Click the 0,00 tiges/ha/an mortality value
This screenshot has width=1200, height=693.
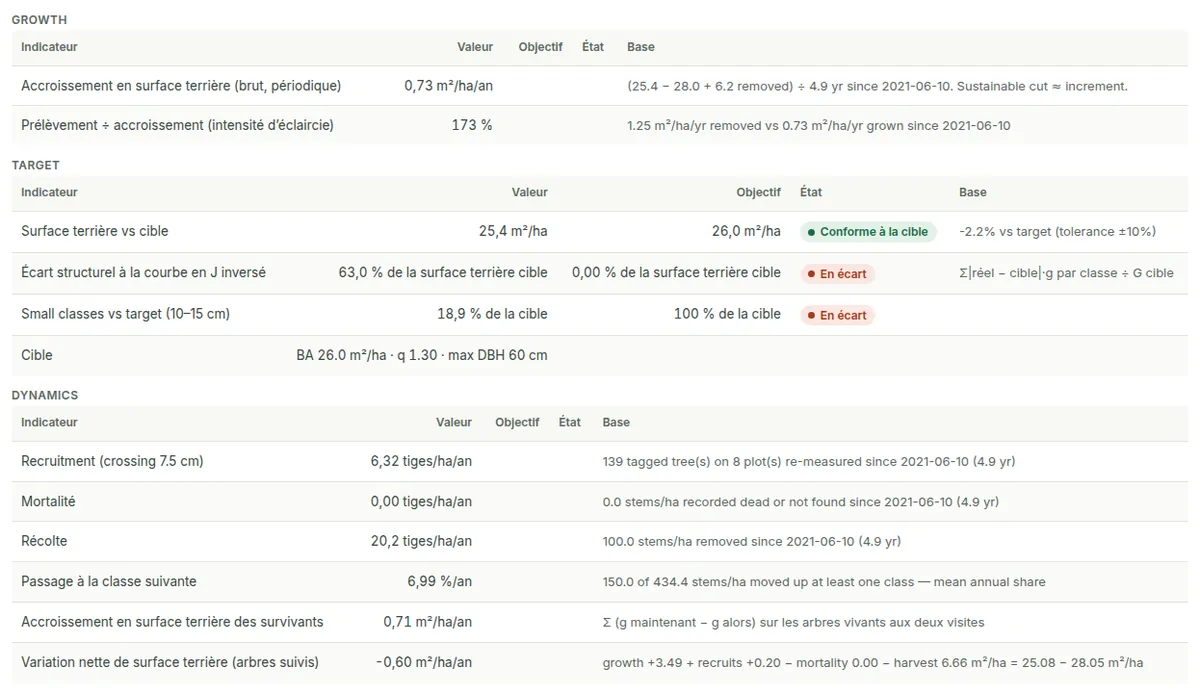[x=421, y=501]
